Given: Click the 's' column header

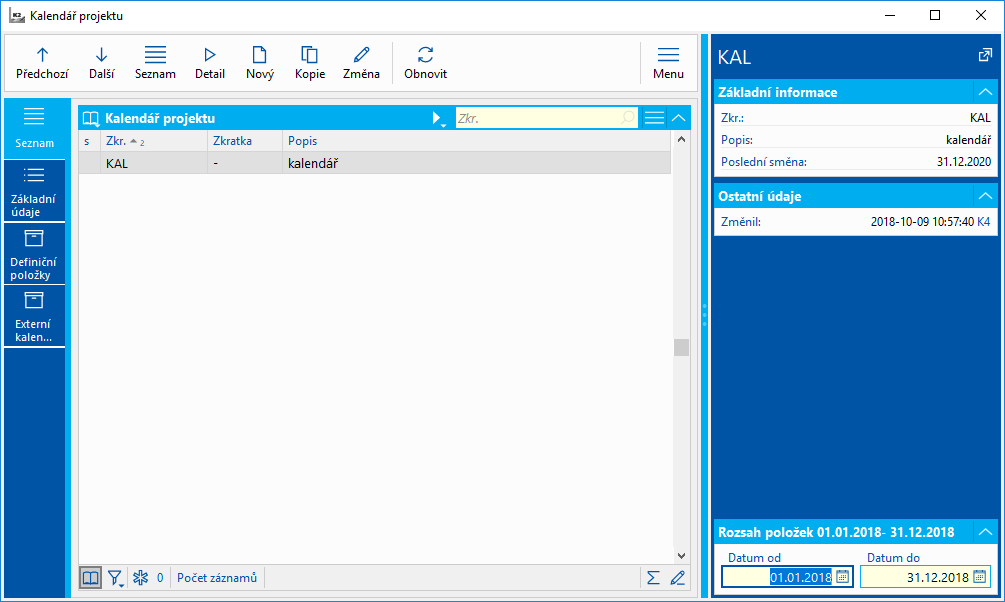Looking at the screenshot, I should 90,141.
